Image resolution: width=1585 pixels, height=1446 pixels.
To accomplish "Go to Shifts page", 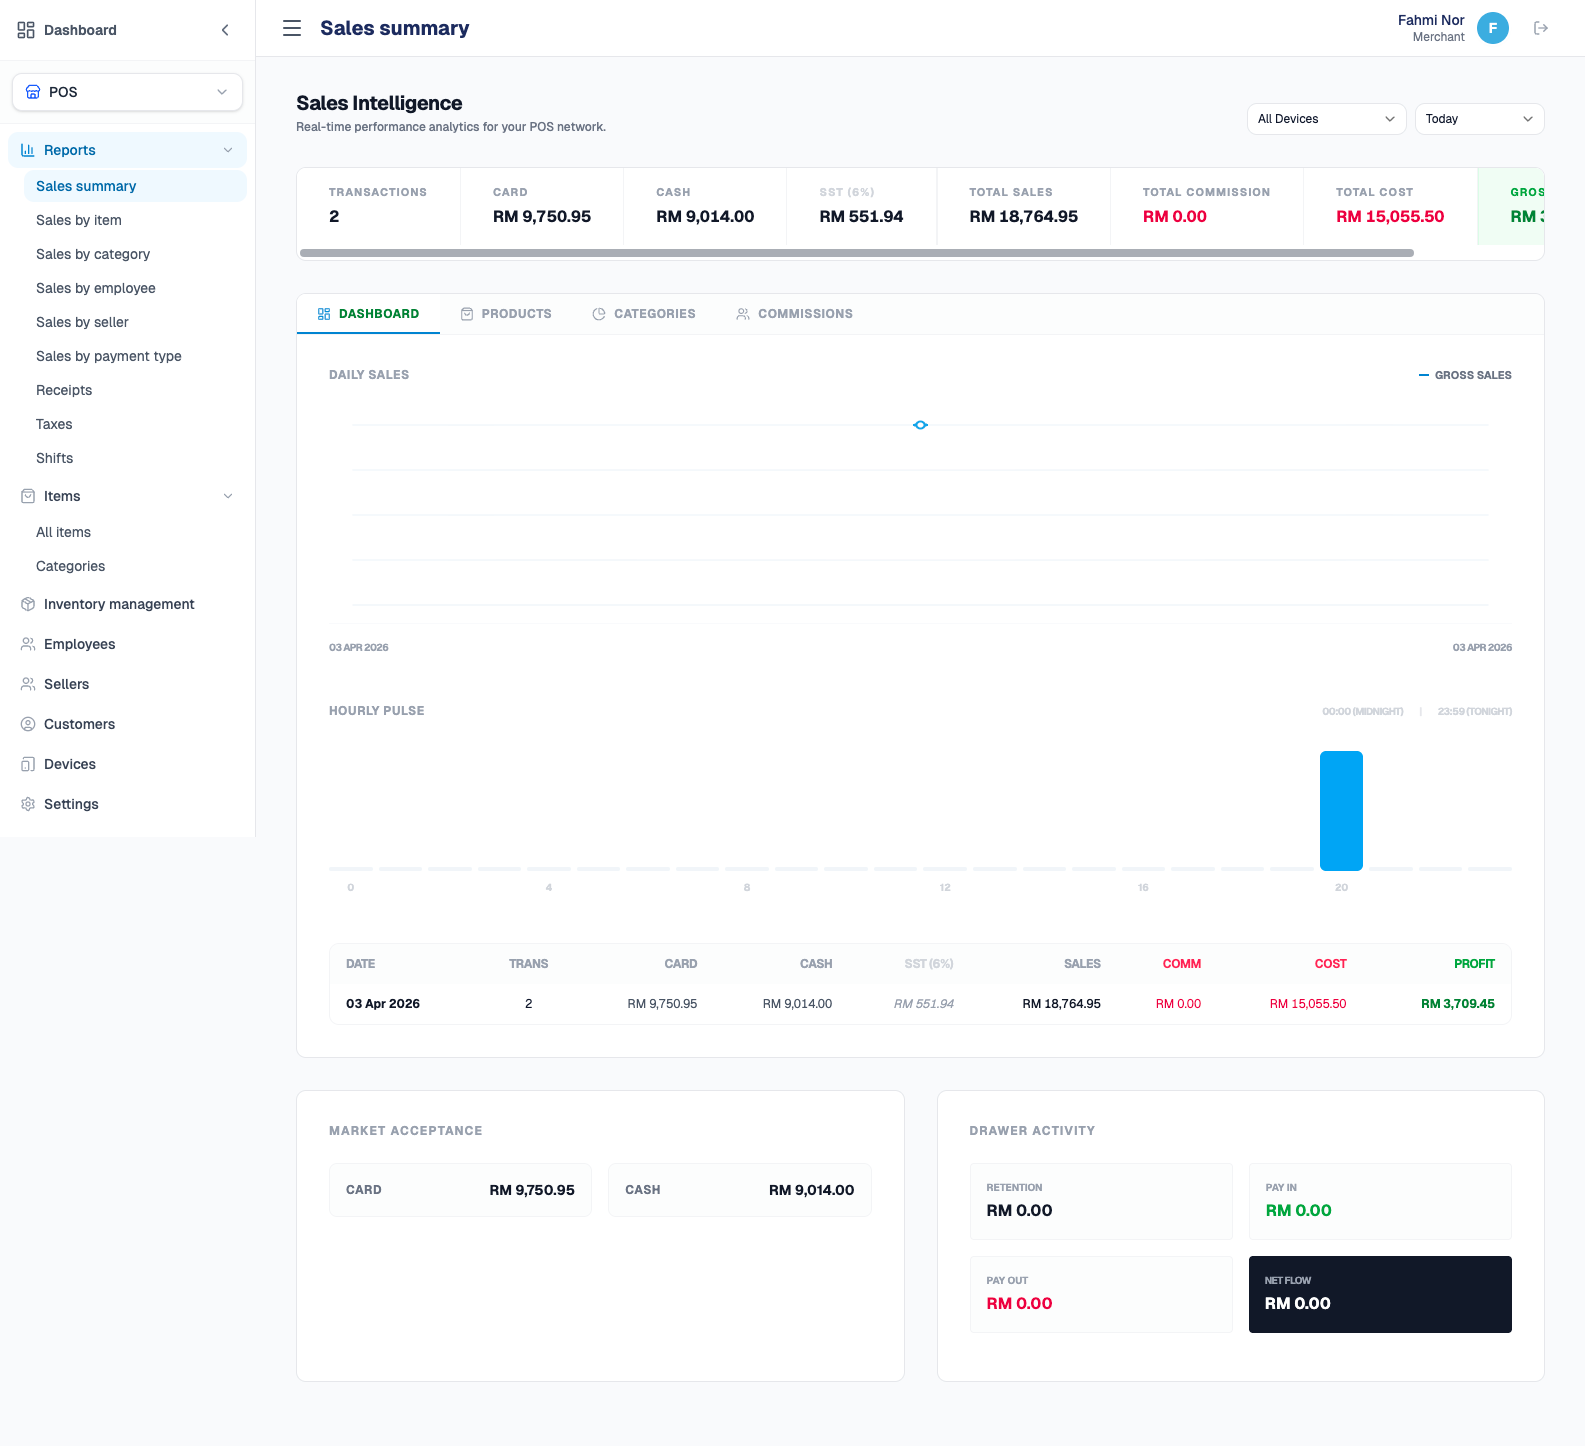I will [135, 458].
